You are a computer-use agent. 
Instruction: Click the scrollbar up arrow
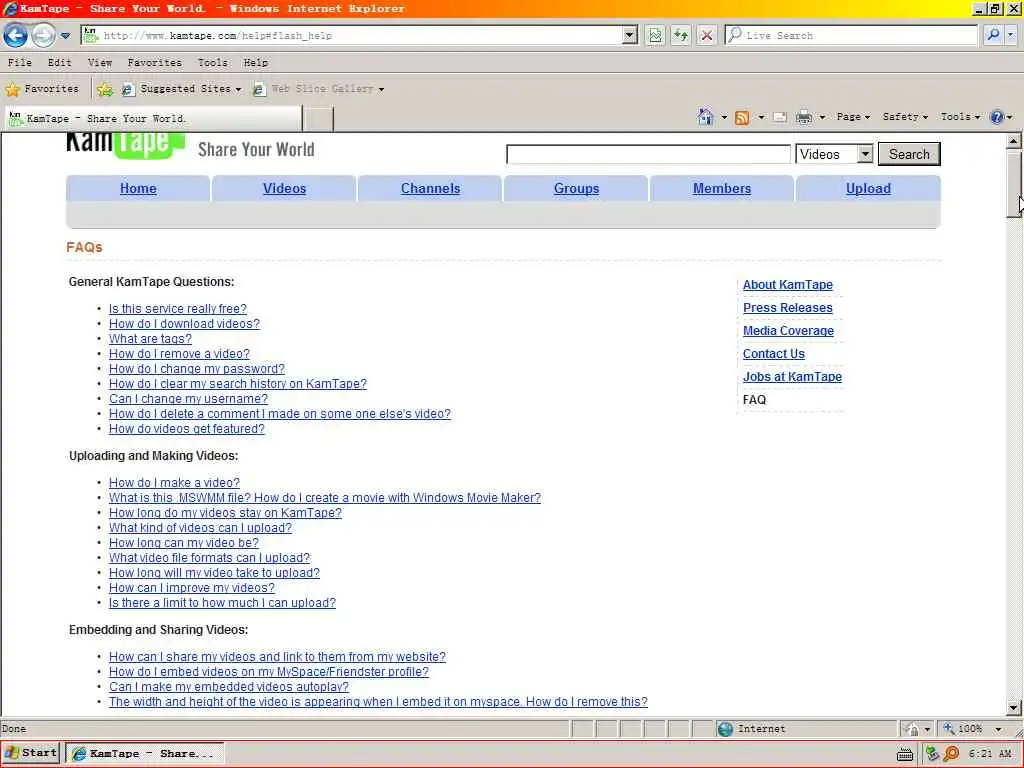(1014, 140)
